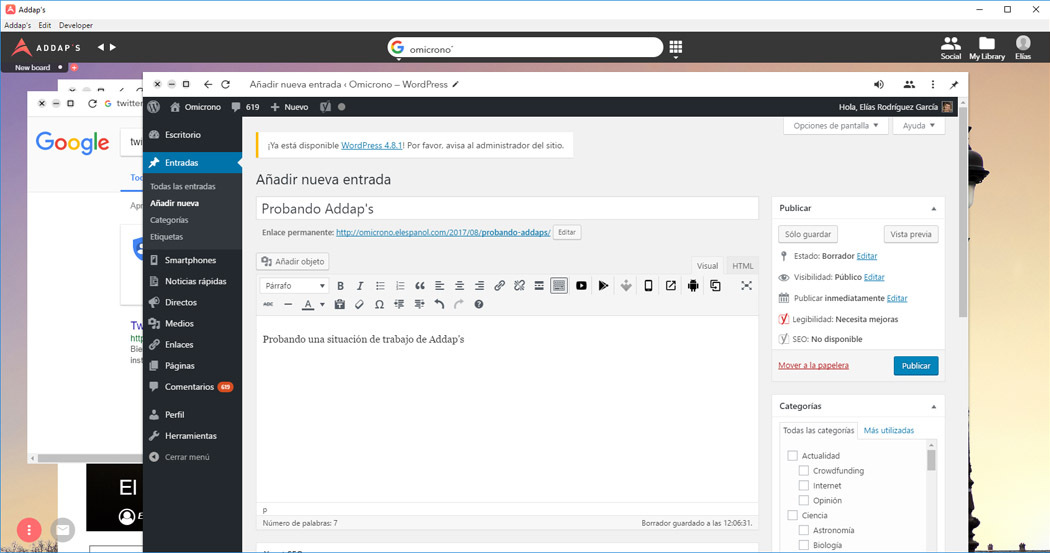Open the Addap's apps grid icon

[676, 47]
